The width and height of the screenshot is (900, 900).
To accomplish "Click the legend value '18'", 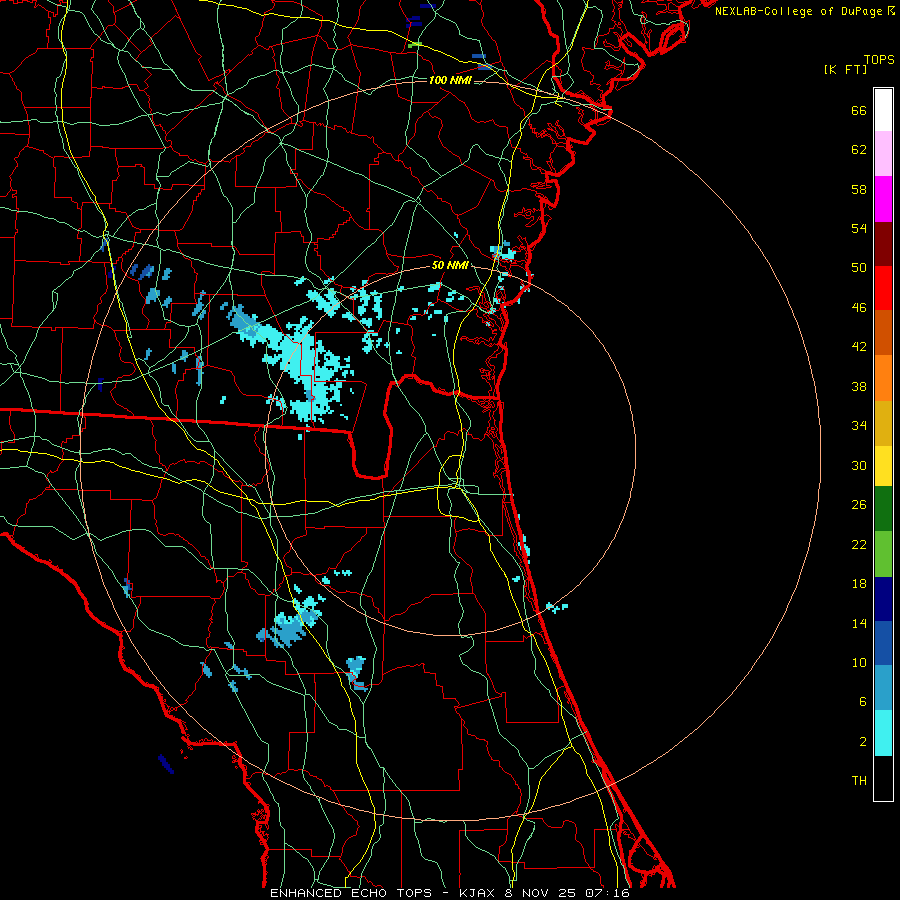I will (x=859, y=584).
